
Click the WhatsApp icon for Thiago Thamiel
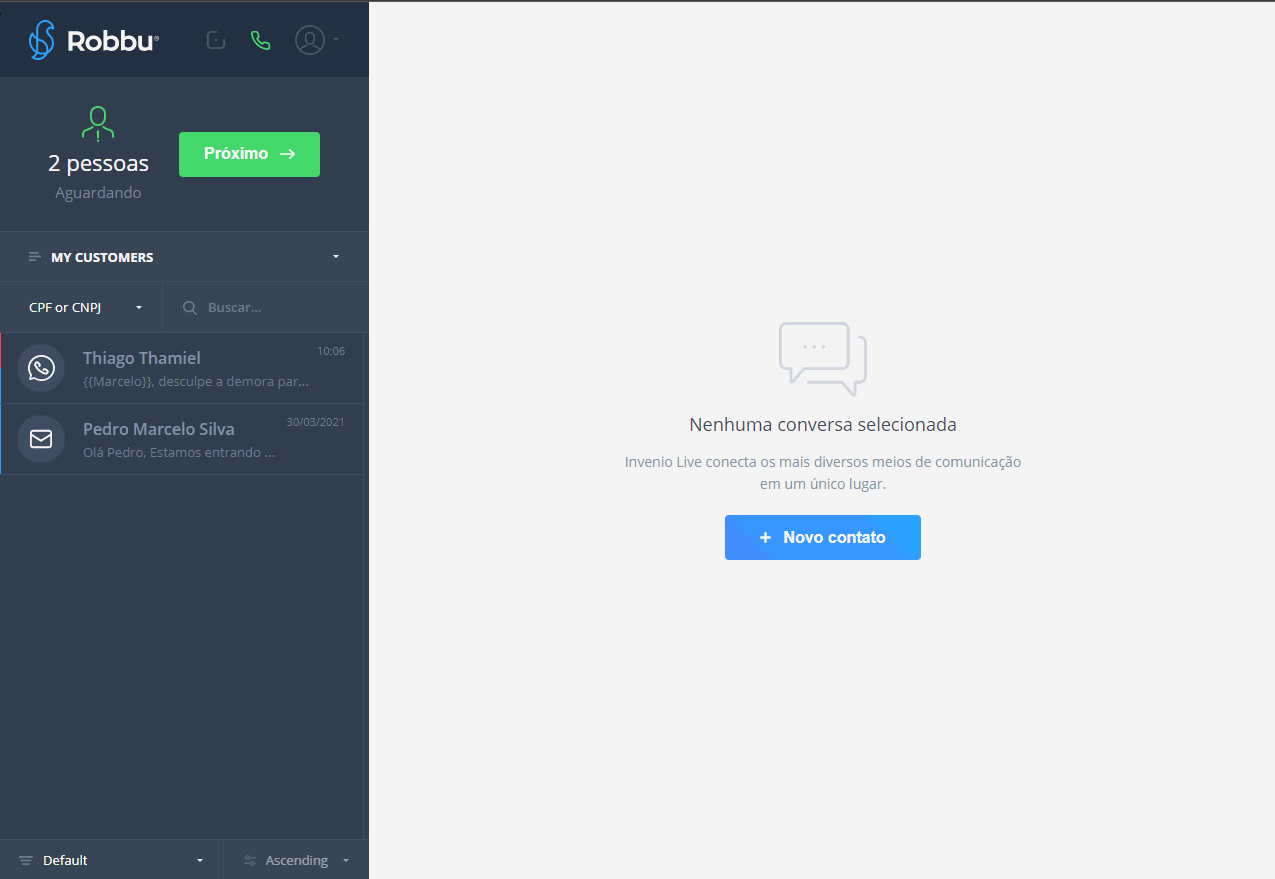tap(41, 368)
